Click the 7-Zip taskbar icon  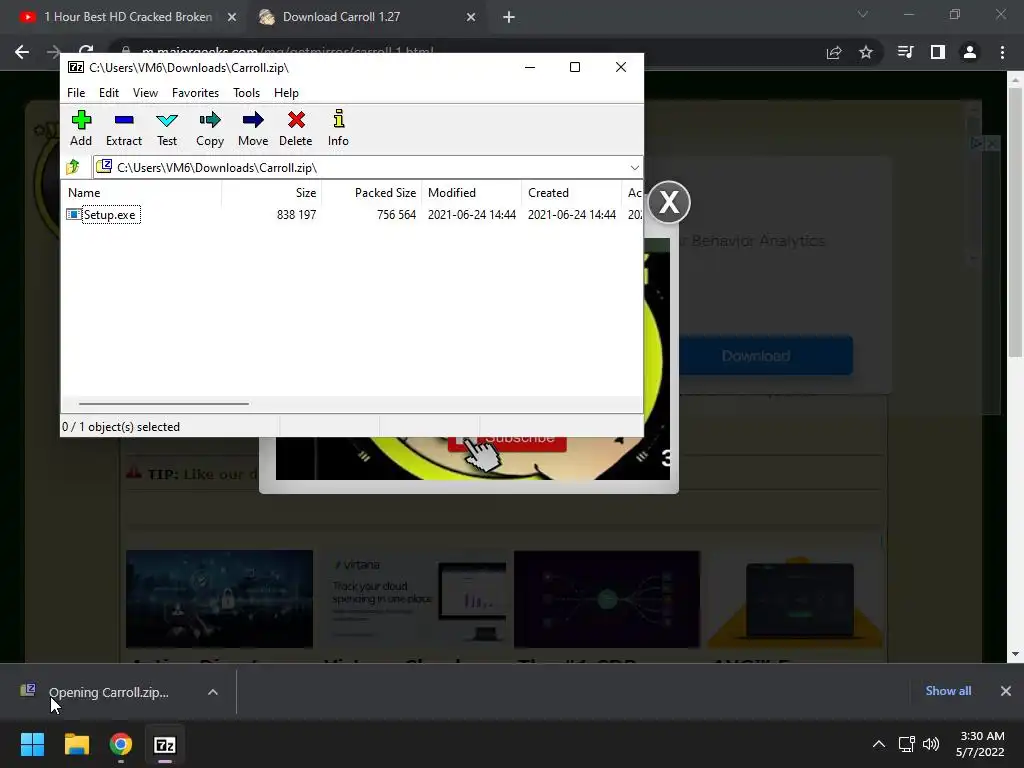tap(165, 744)
